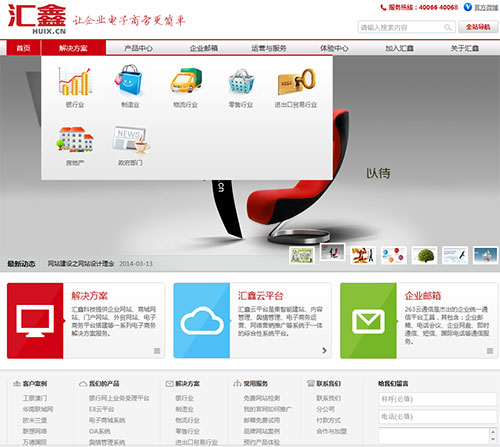Click the arrow on 汇鑫云平台 card
Screen dimensions: 500x447
point(324,350)
